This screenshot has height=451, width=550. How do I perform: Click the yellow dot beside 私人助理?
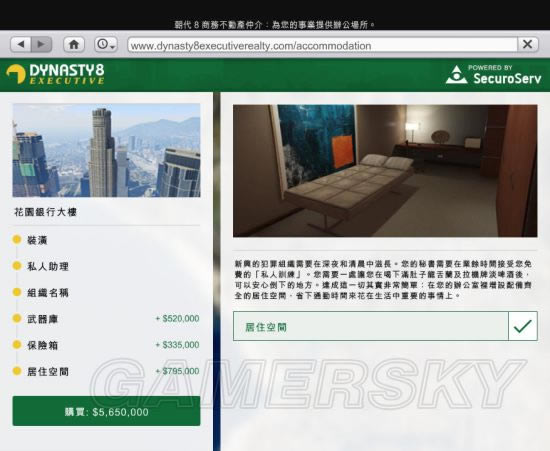tap(16, 266)
